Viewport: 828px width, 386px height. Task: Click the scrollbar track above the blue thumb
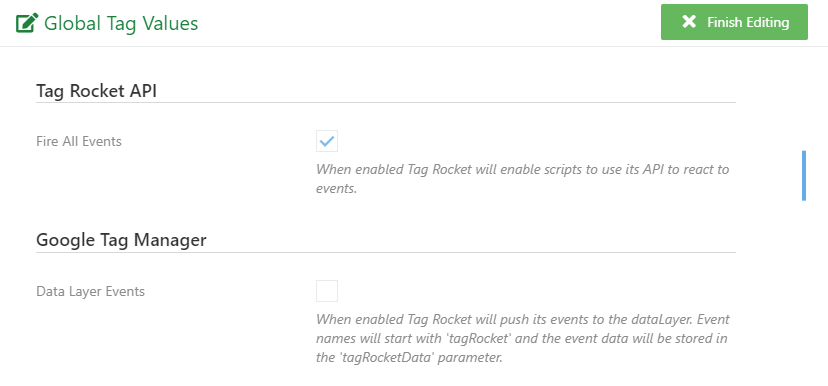804,100
